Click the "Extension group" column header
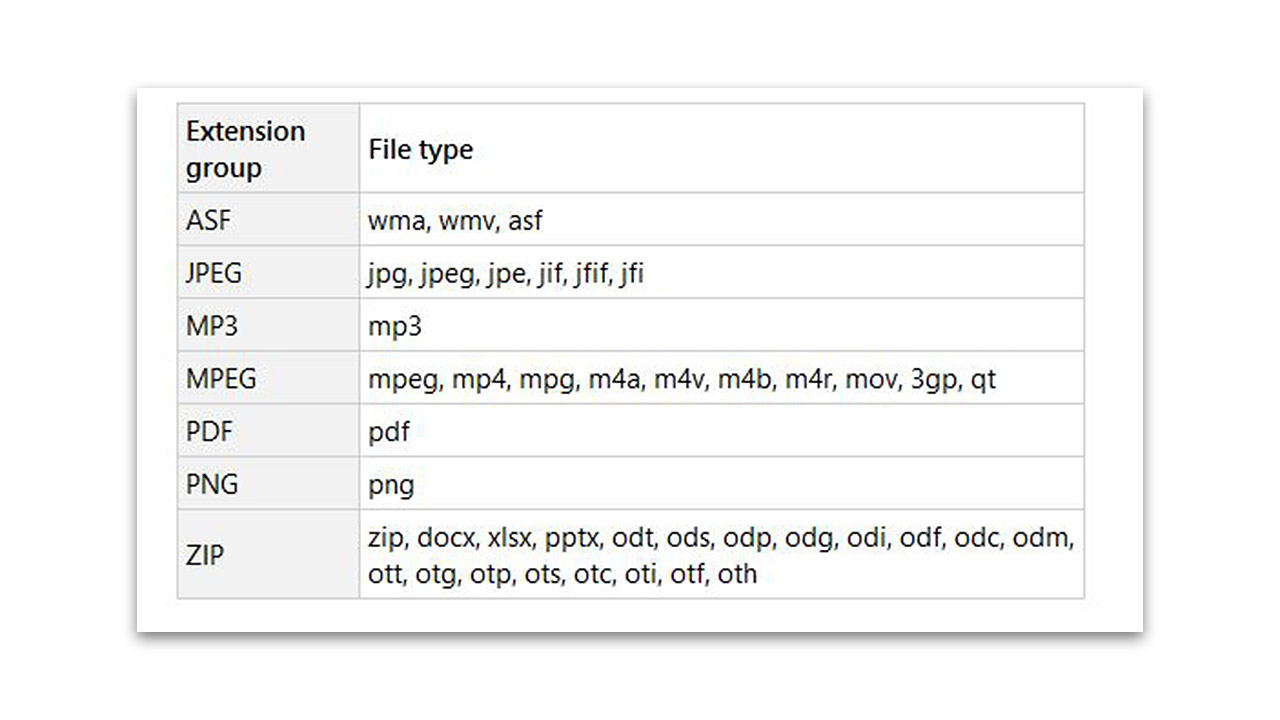The image size is (1280, 720). 268,148
